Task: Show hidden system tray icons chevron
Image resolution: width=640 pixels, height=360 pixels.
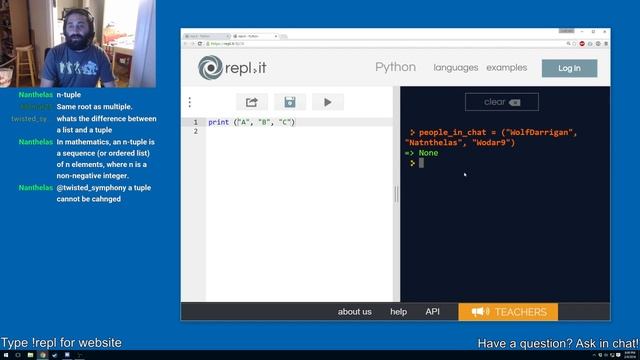Action: coord(594,356)
